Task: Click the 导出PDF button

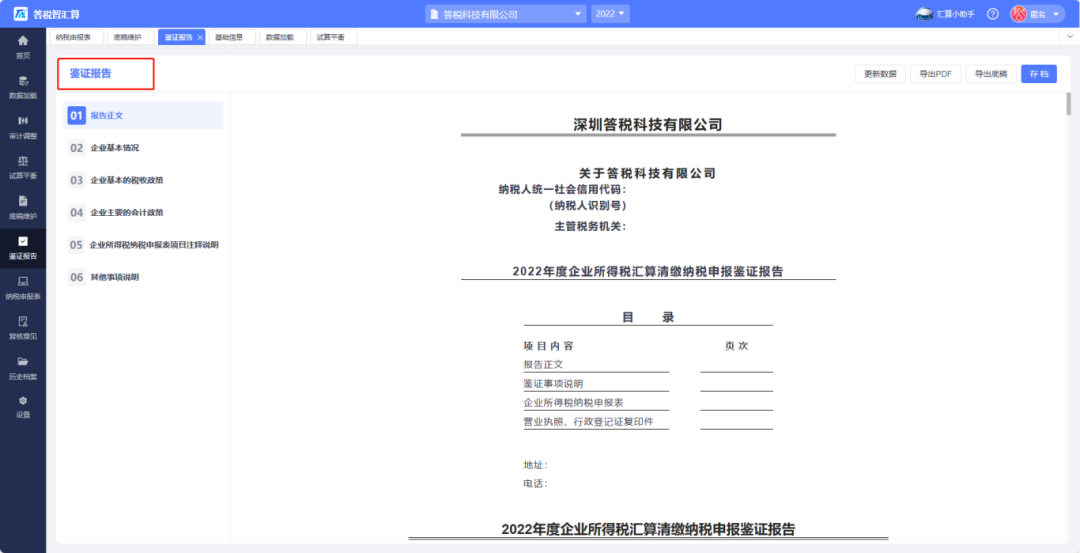Action: coord(935,74)
